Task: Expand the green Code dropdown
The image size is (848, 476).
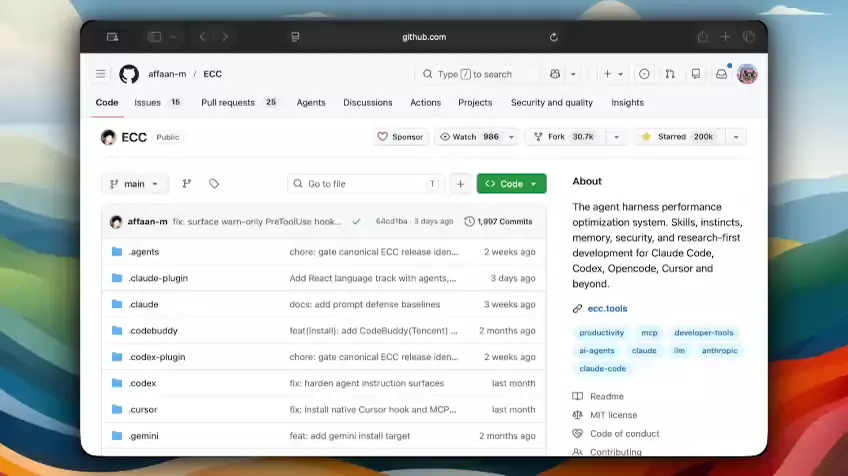Action: click(x=512, y=184)
